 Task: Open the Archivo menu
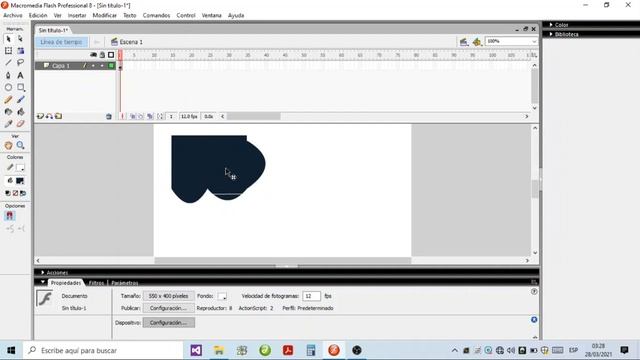click(13, 16)
